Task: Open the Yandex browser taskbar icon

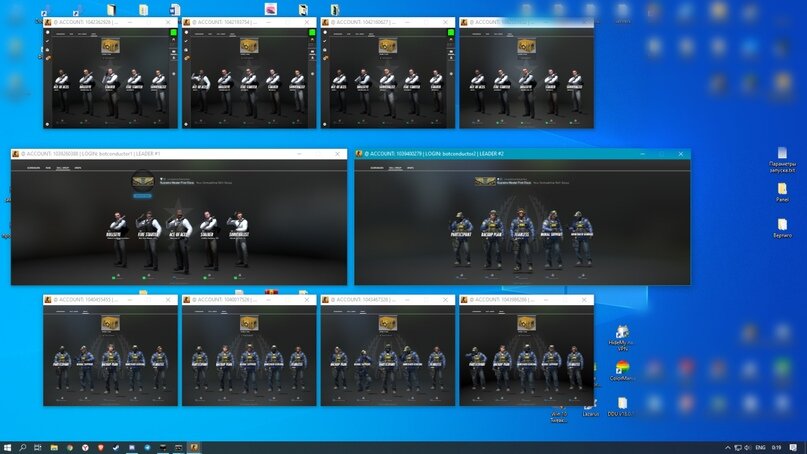Action: coord(85,448)
